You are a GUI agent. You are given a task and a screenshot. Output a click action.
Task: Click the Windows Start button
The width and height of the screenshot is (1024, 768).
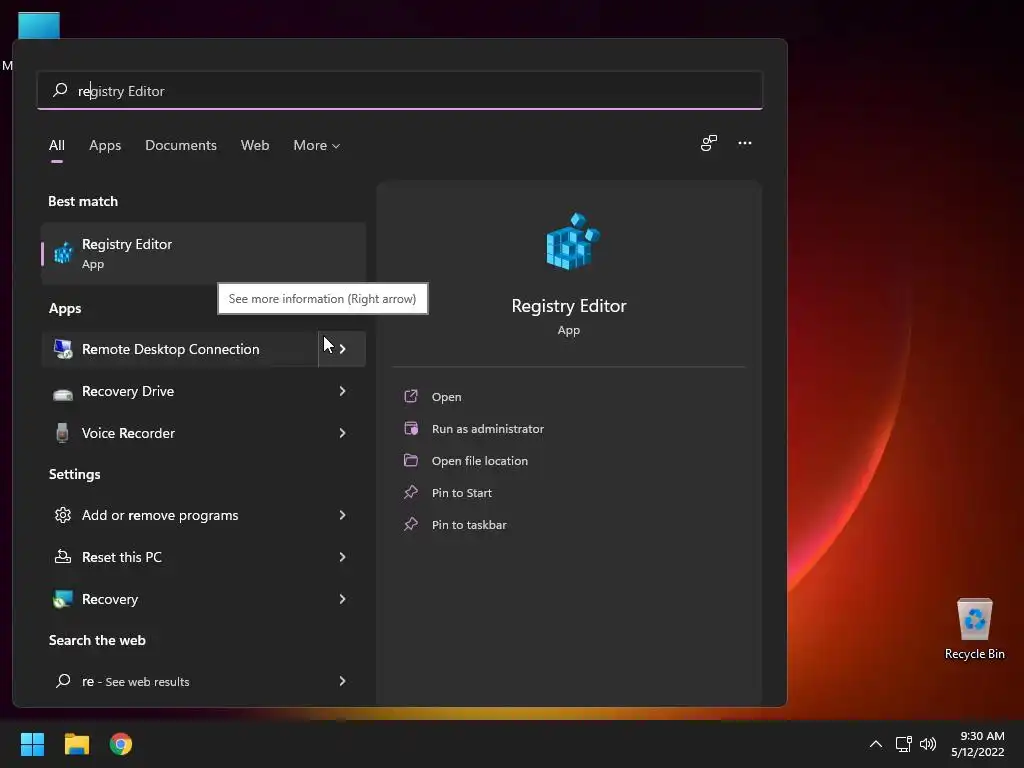point(32,744)
